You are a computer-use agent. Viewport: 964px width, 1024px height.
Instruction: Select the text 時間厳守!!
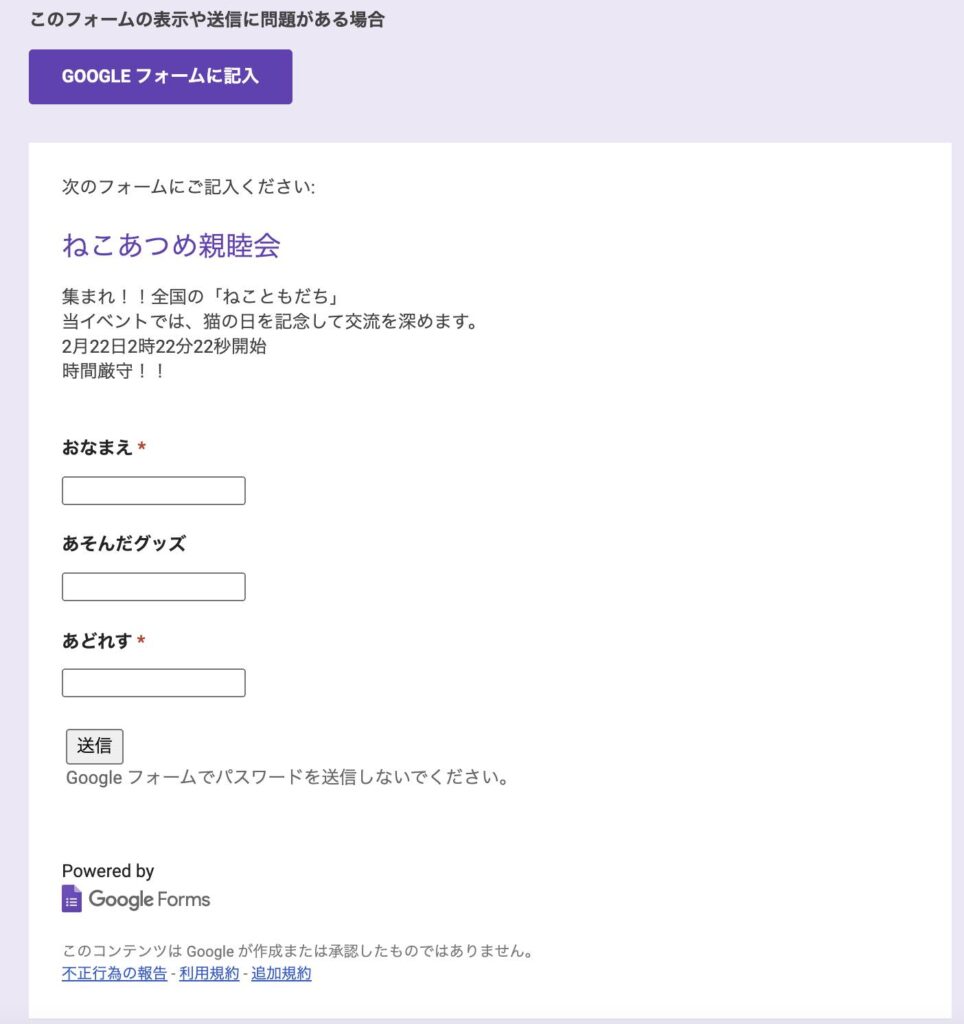pyautogui.click(x=114, y=371)
